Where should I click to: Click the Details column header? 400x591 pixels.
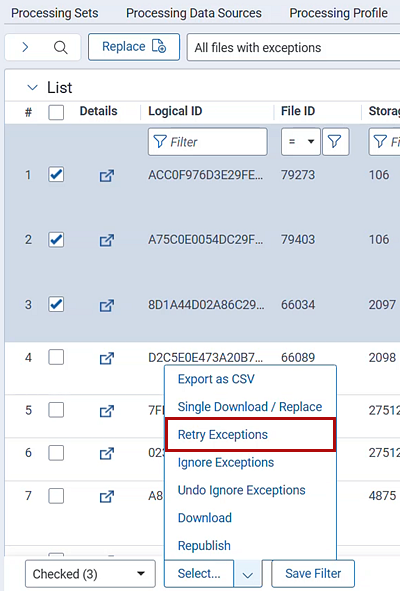98,111
